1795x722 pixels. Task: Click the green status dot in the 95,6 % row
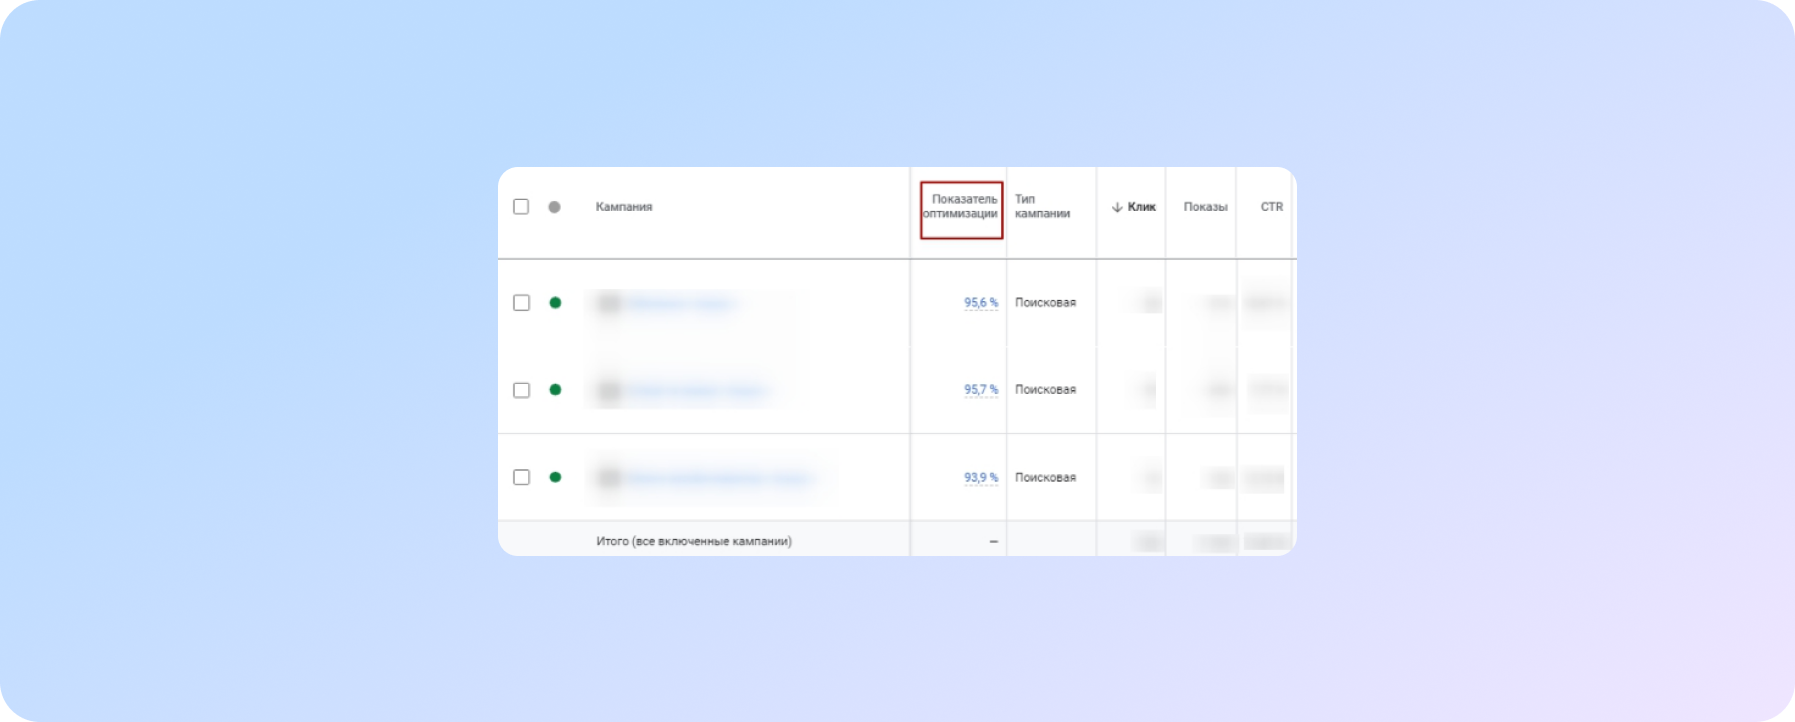(x=555, y=302)
